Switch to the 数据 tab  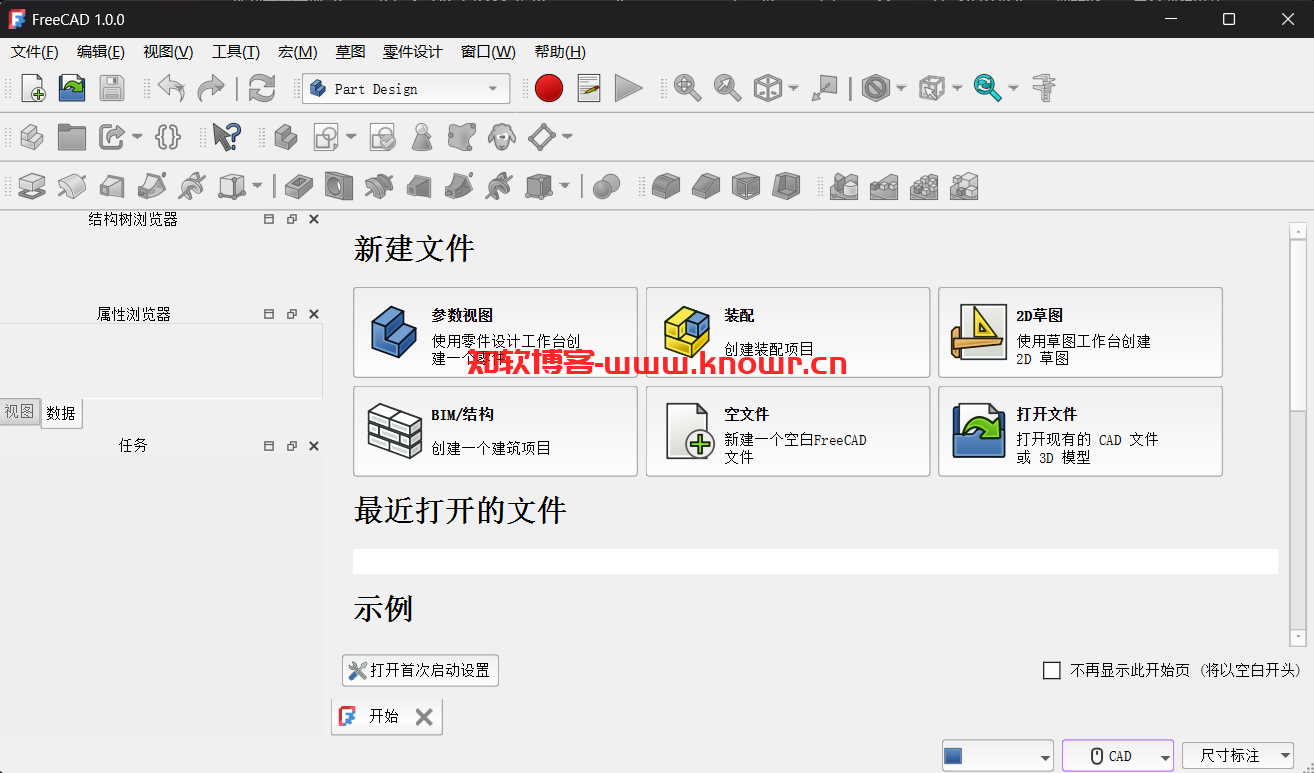tap(61, 413)
